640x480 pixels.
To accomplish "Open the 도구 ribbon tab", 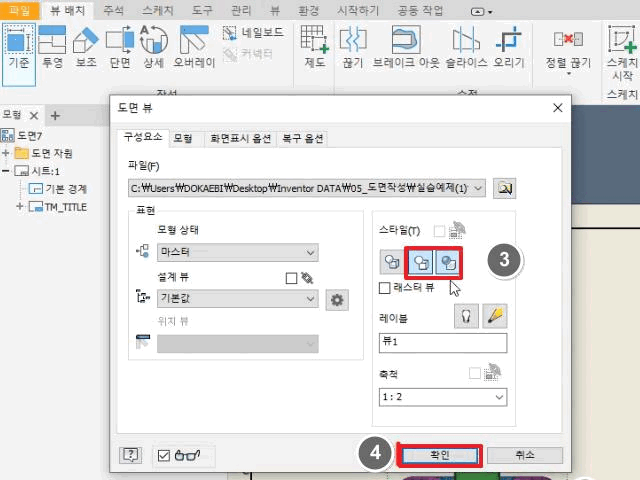I will coord(202,10).
